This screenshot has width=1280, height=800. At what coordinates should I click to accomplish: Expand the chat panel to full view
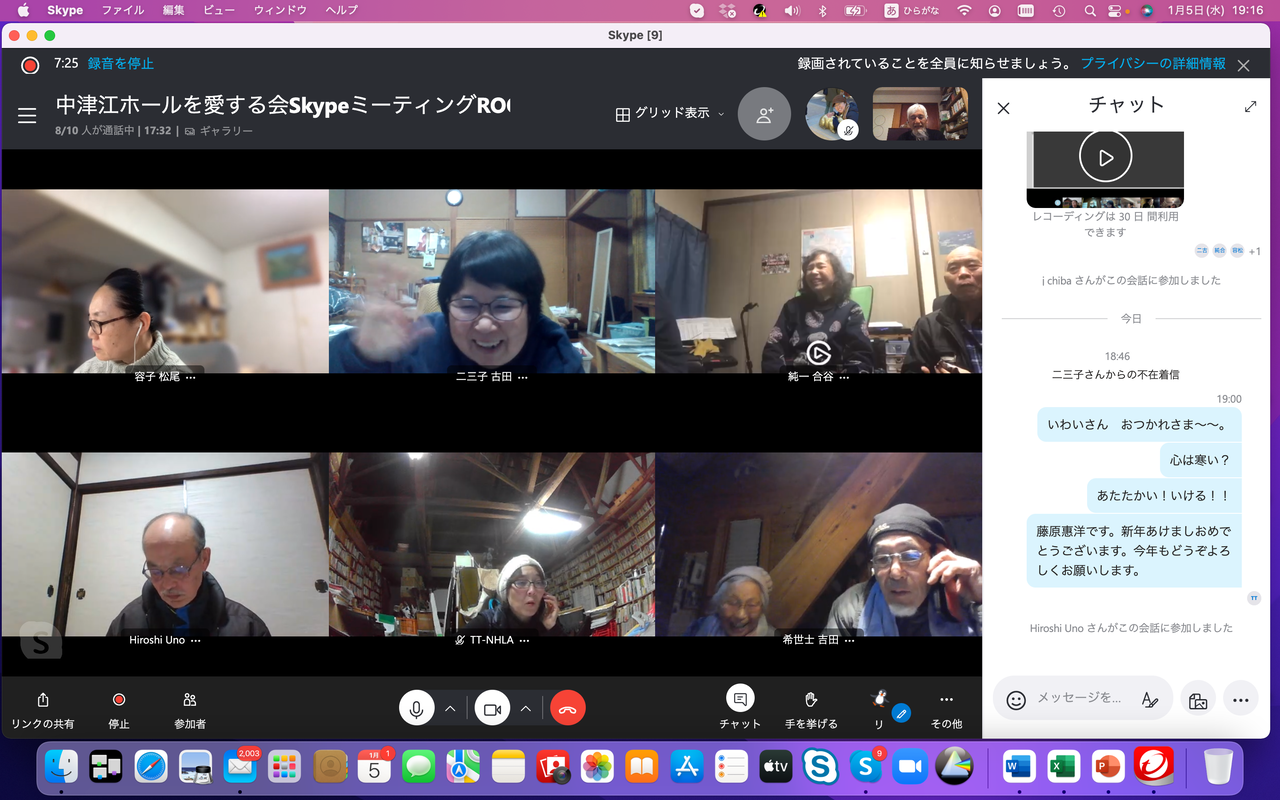coord(1250,106)
